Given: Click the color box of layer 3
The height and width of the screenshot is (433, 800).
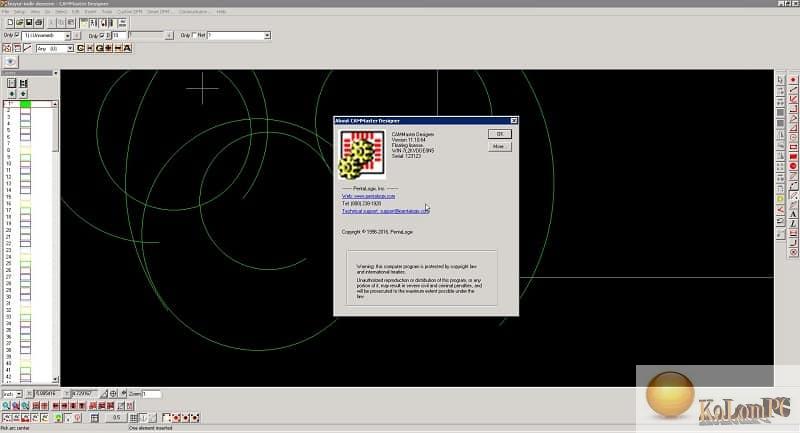Looking at the screenshot, I should pos(25,117).
